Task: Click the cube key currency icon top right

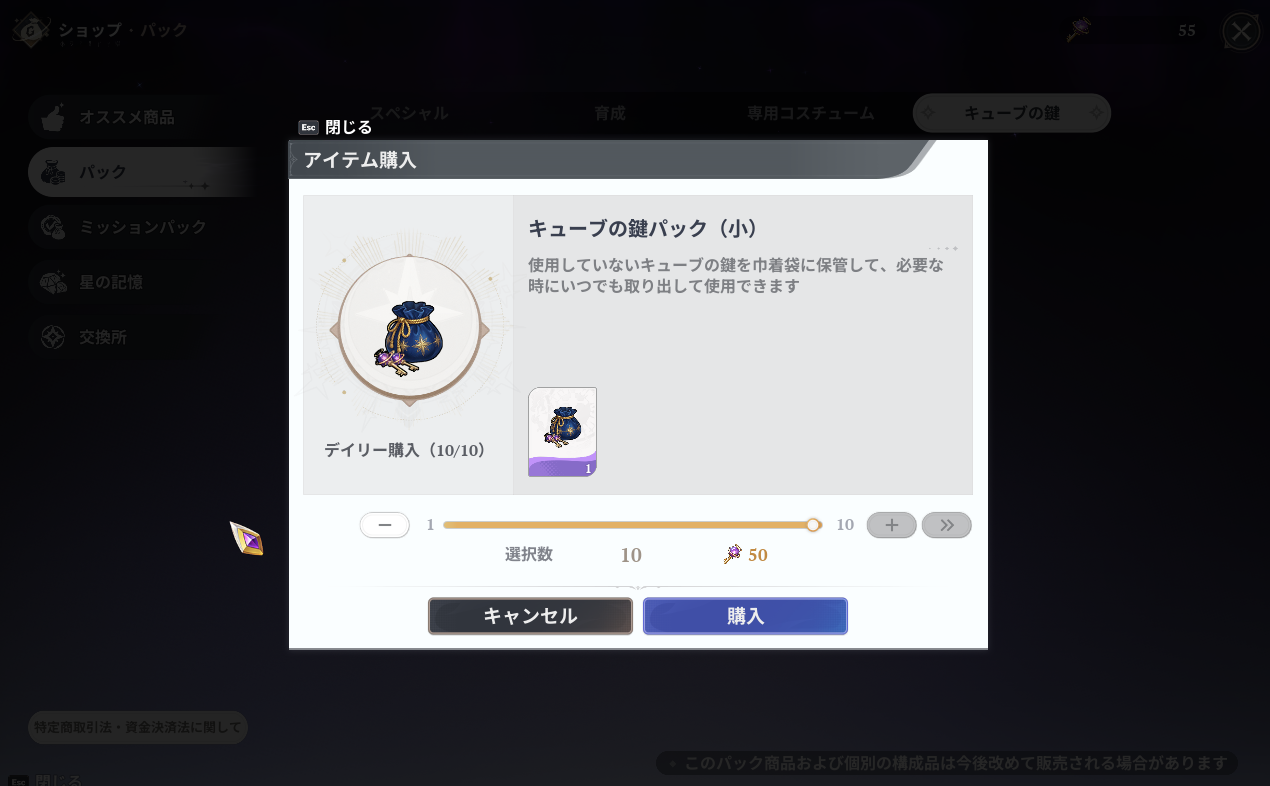Action: click(1078, 30)
